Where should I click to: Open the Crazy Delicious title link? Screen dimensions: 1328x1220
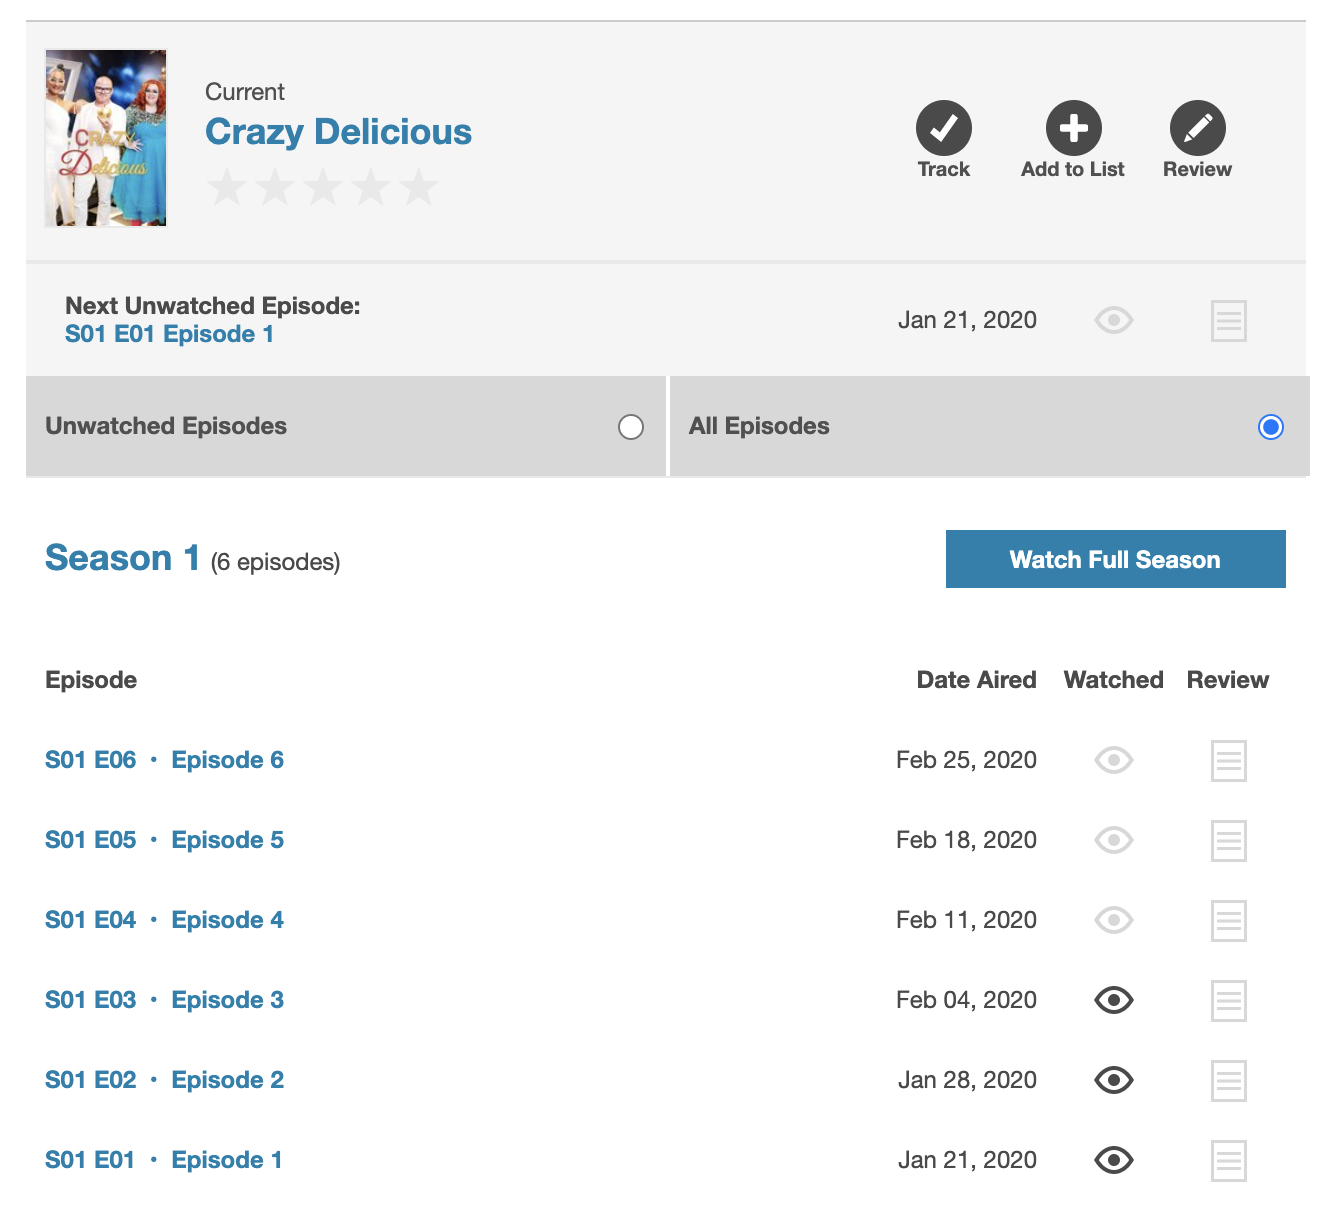pos(338,132)
